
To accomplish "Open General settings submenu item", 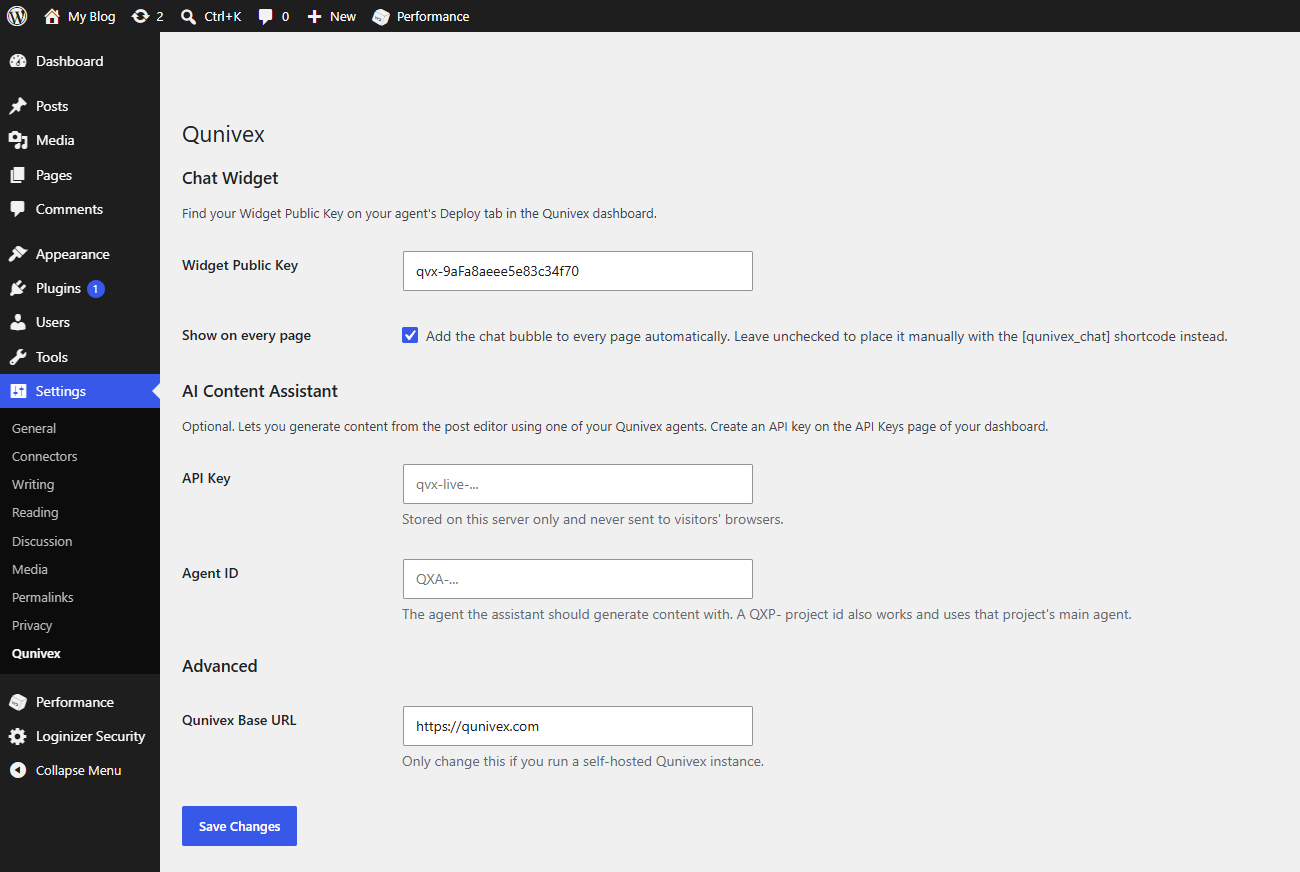I will coord(34,428).
